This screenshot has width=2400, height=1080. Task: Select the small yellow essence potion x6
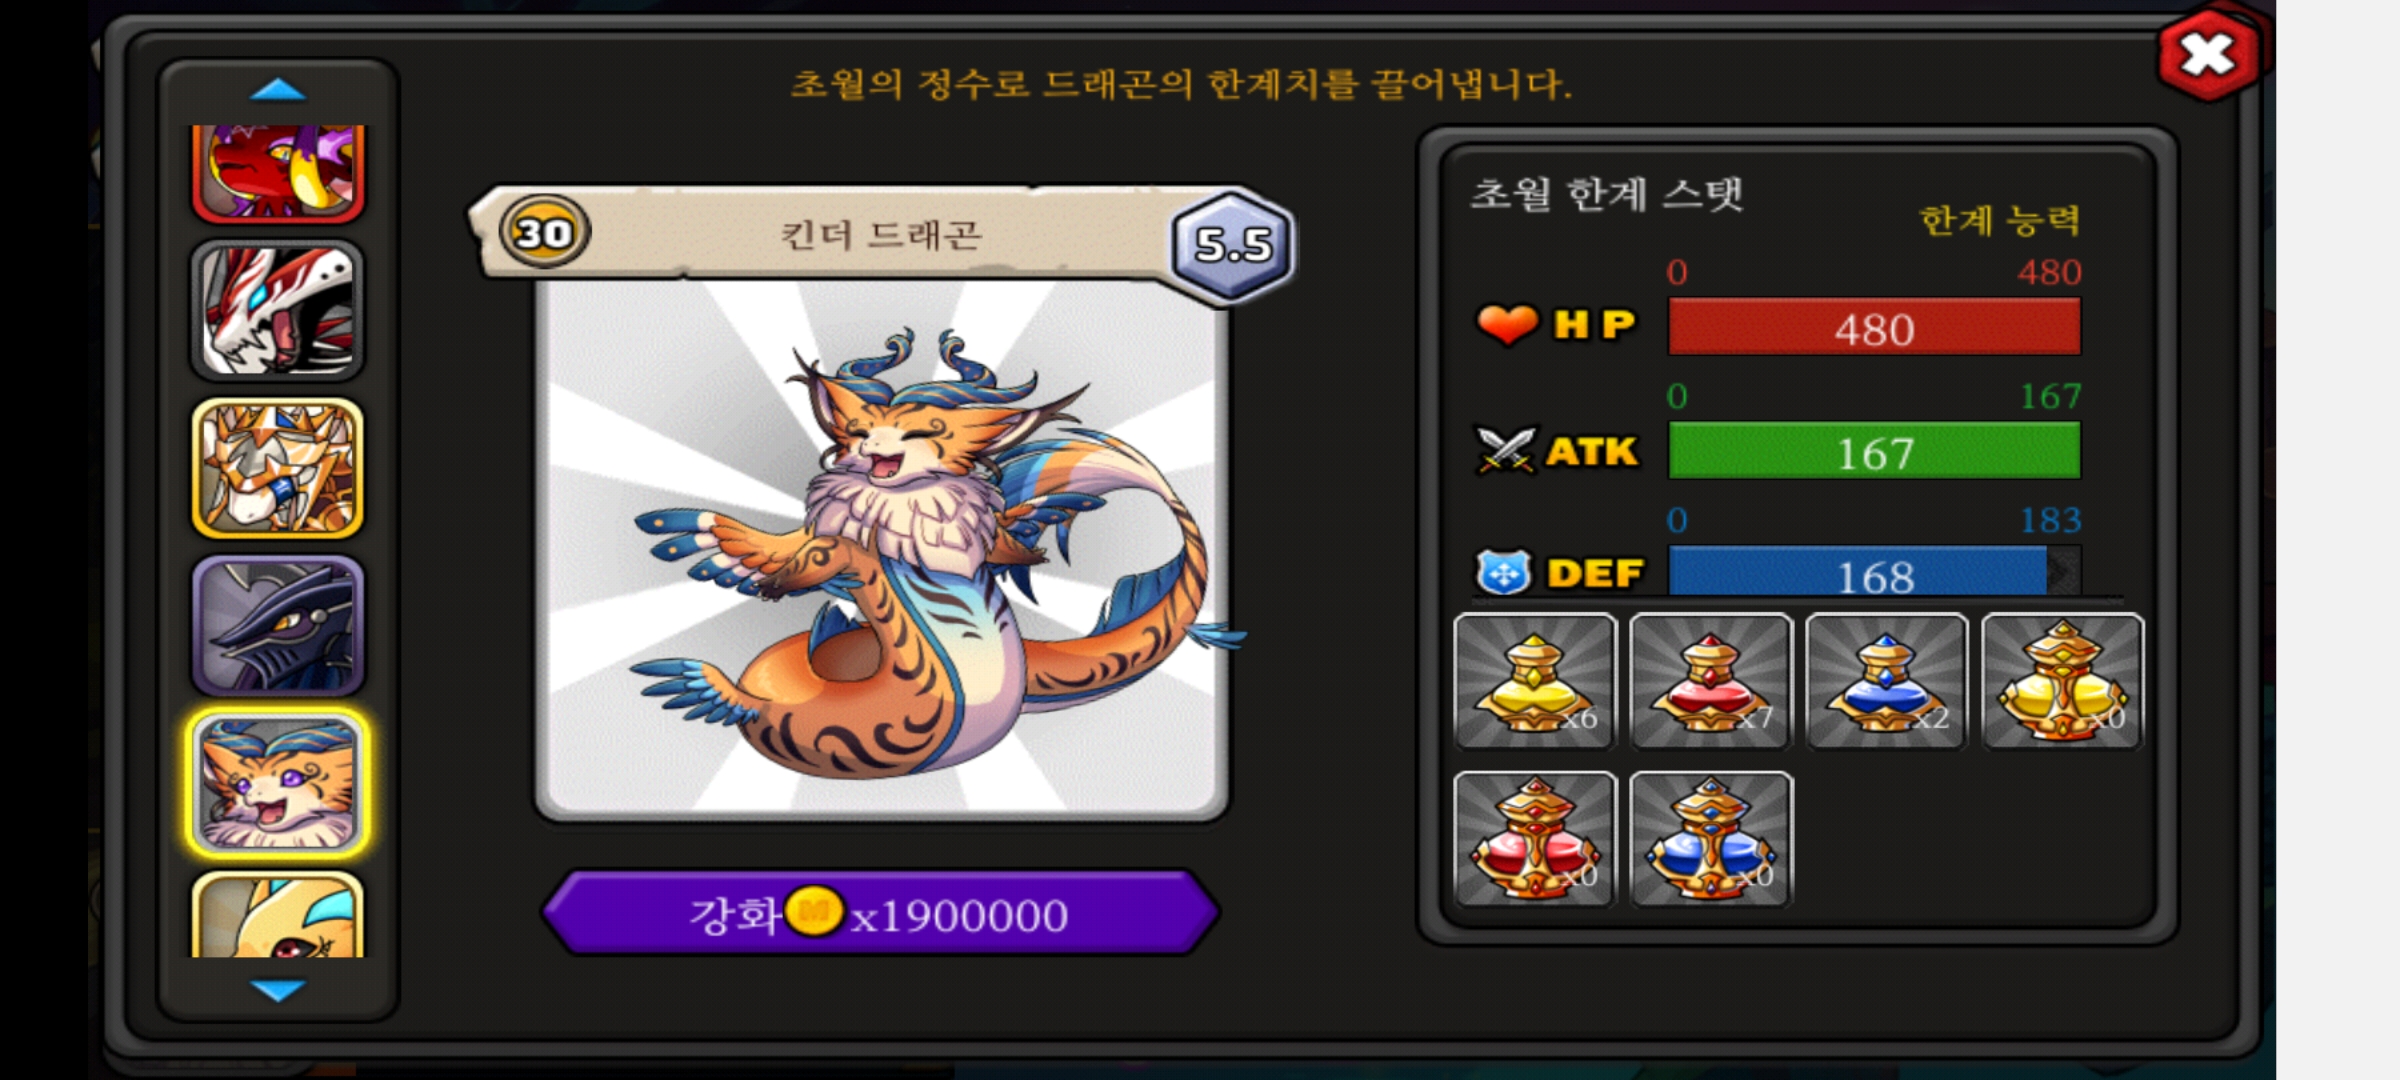1535,681
